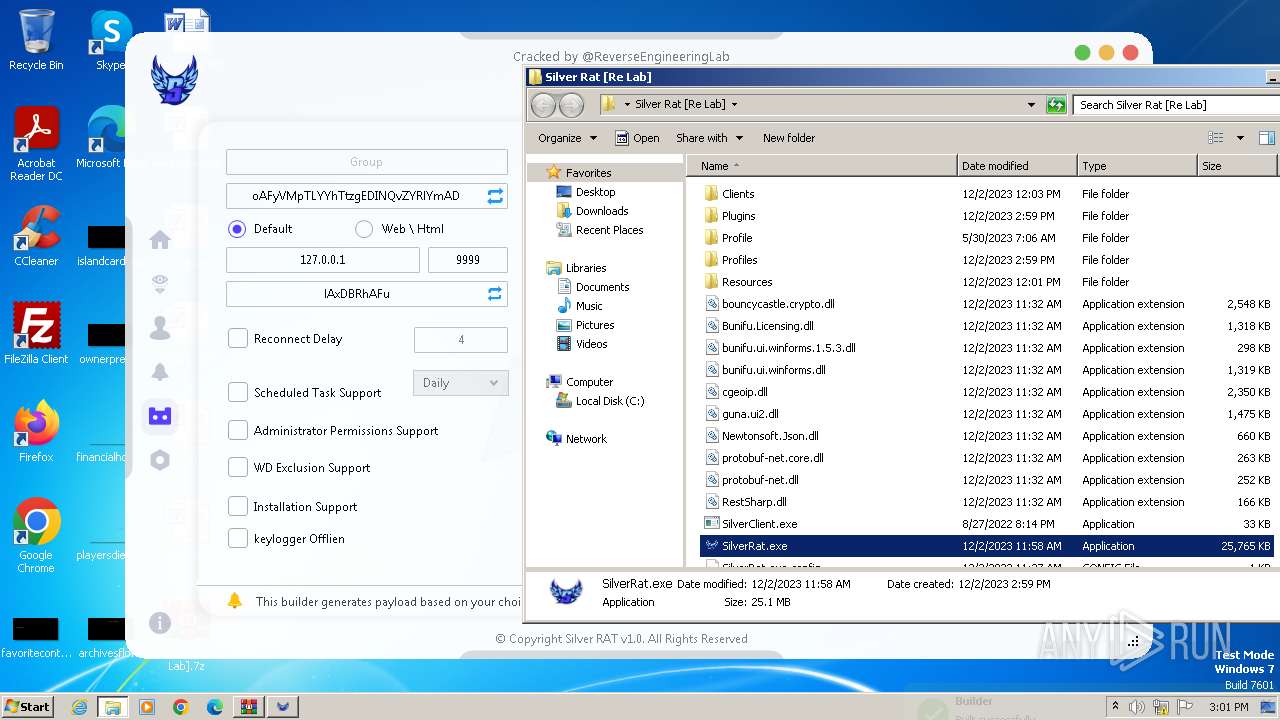The height and width of the screenshot is (720, 1280).
Task: Open the view options dropdown arrow
Action: 1240,138
